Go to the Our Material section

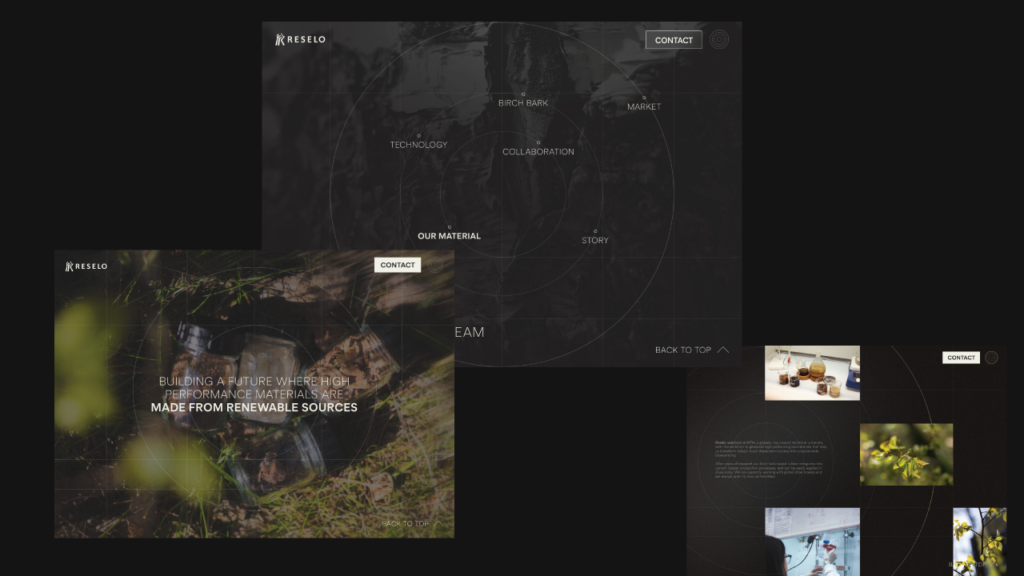point(449,236)
